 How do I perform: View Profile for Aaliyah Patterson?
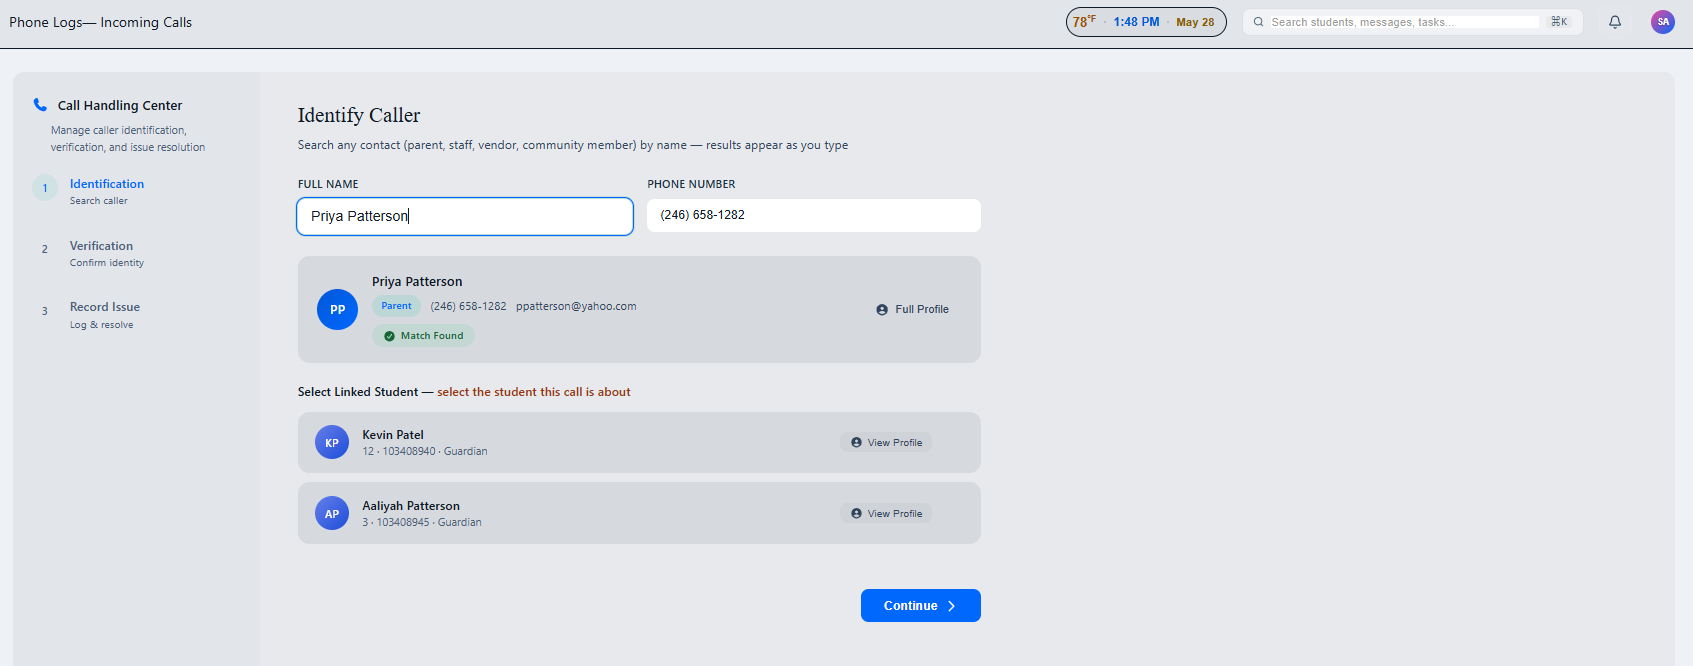[886, 513]
